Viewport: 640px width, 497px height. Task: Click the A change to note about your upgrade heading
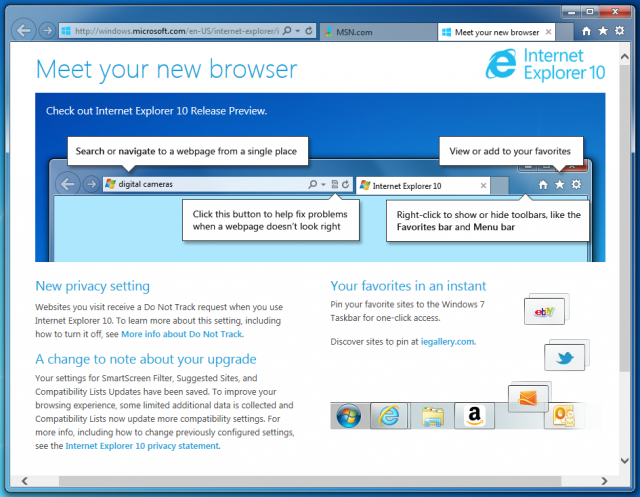tap(146, 359)
